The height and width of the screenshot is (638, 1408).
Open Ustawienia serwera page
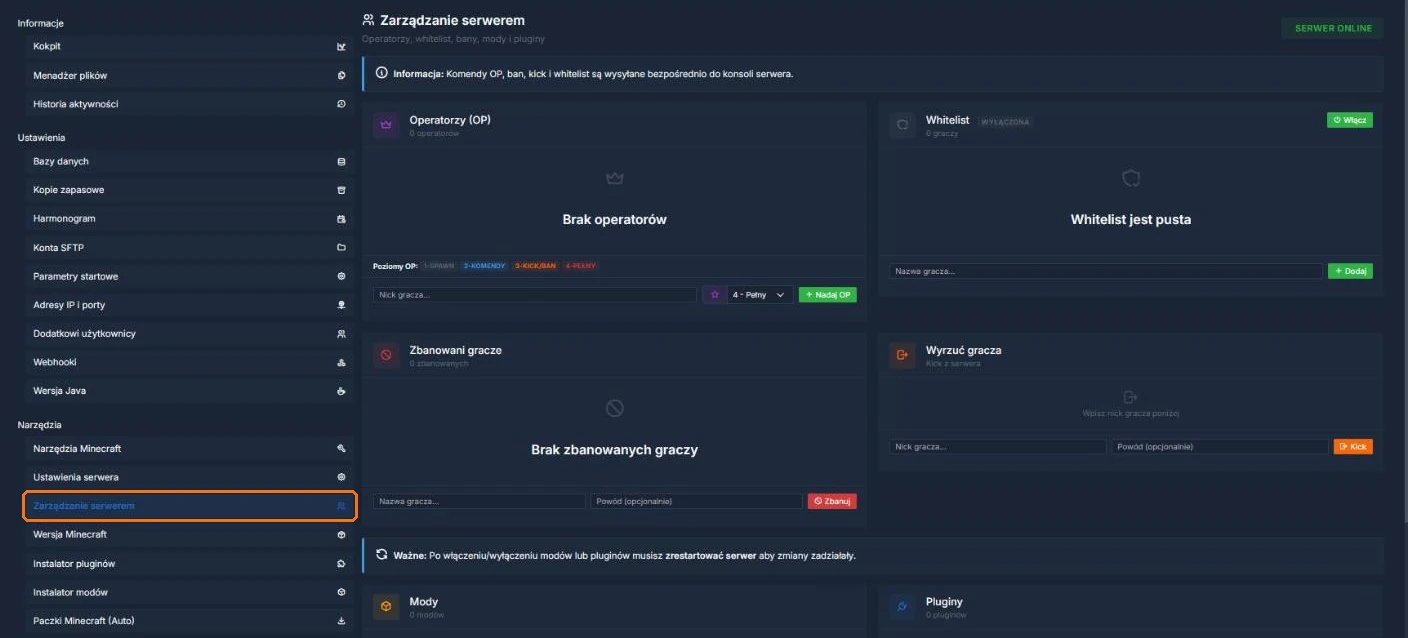pyautogui.click(x=189, y=477)
